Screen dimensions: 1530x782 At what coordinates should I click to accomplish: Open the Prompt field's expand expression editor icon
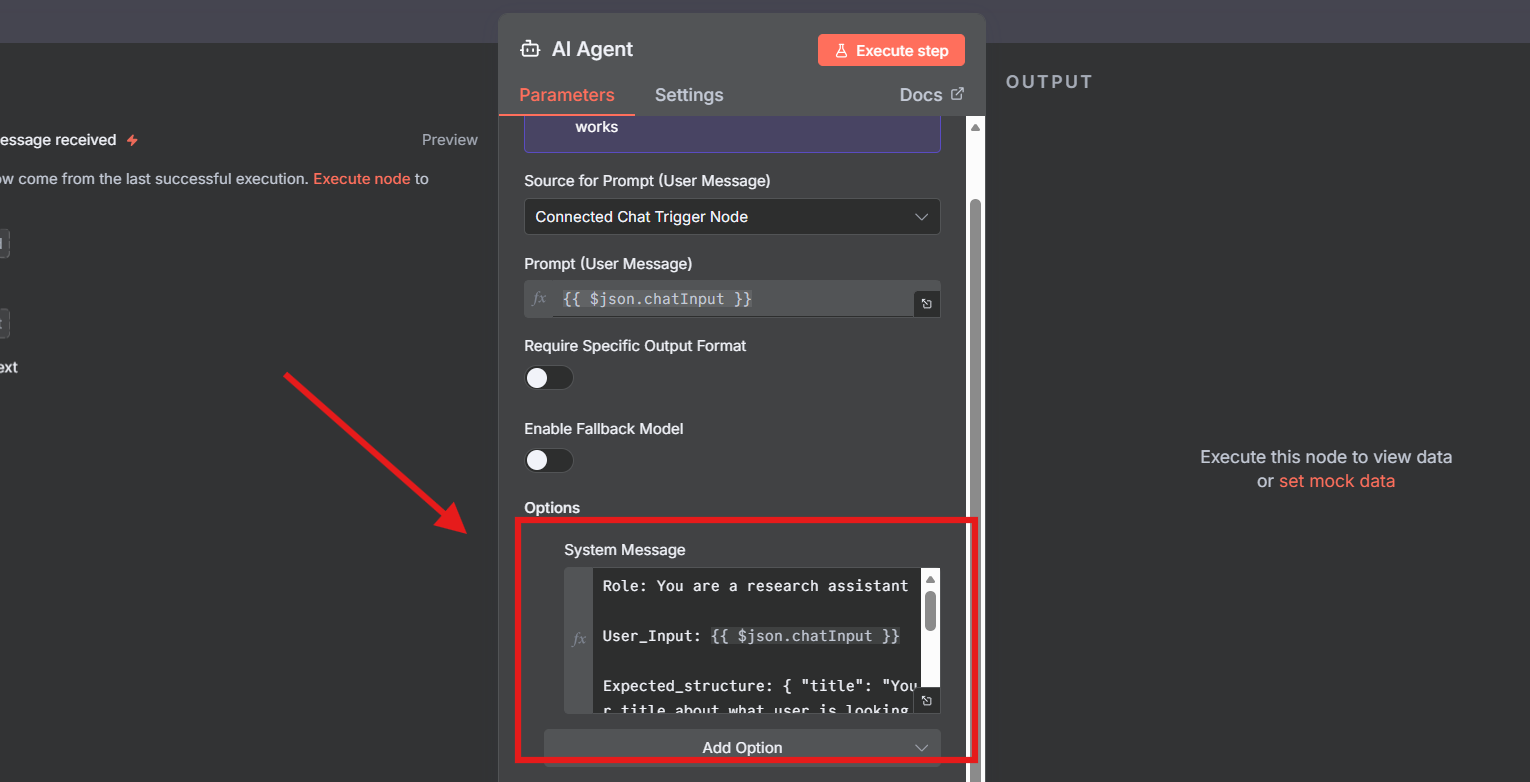[926, 303]
